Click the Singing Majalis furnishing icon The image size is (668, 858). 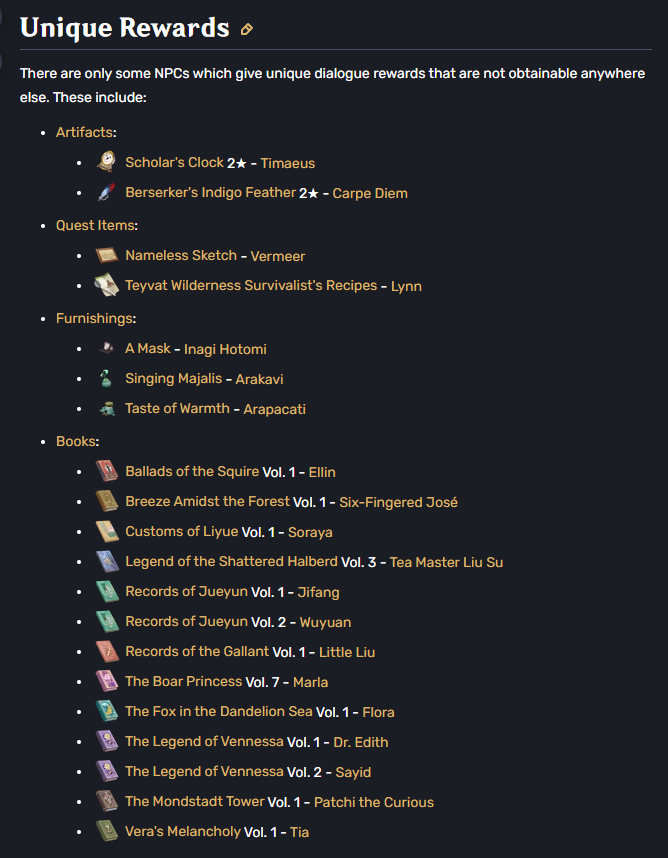coord(107,378)
